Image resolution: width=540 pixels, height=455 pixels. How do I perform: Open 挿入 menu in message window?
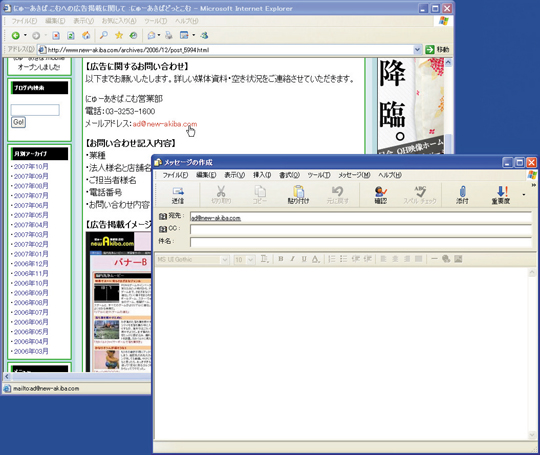(x=262, y=175)
